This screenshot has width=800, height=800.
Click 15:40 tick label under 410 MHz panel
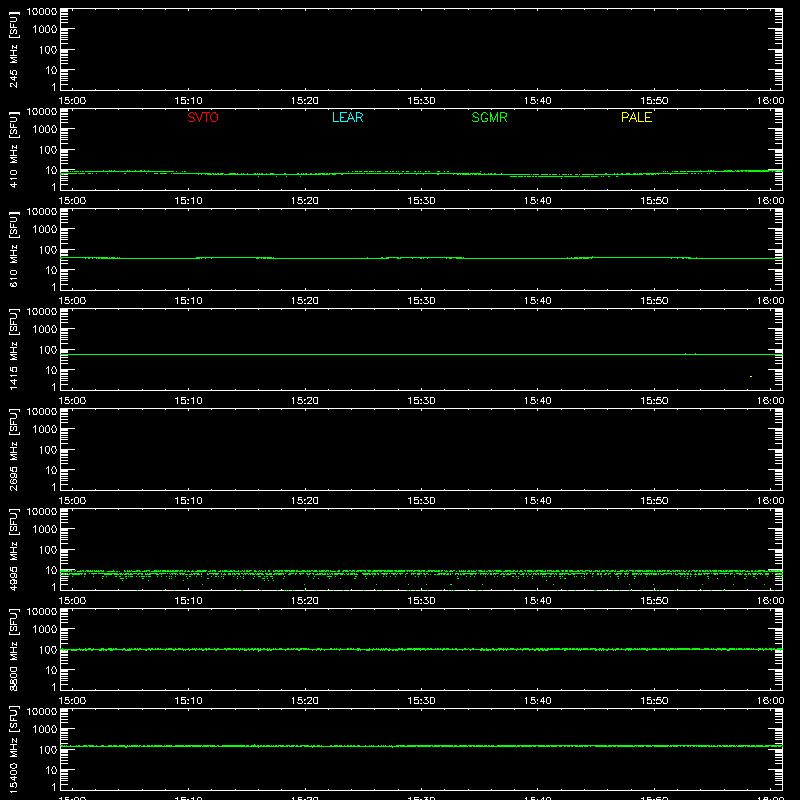tap(538, 201)
